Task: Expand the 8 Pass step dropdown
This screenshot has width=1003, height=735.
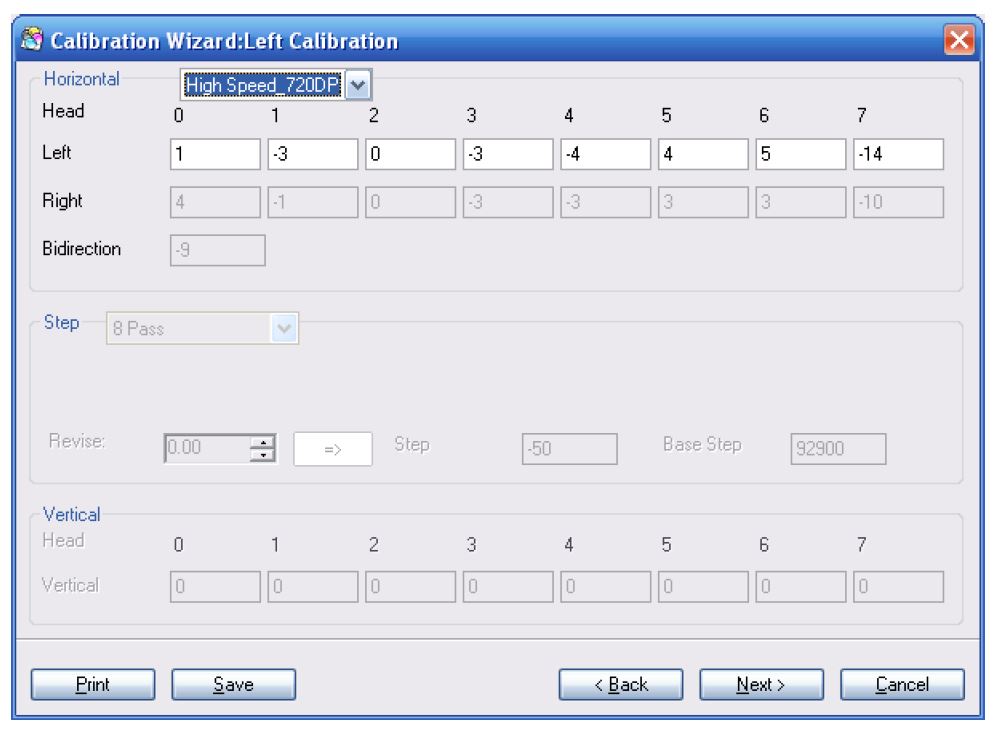Action: (x=284, y=328)
